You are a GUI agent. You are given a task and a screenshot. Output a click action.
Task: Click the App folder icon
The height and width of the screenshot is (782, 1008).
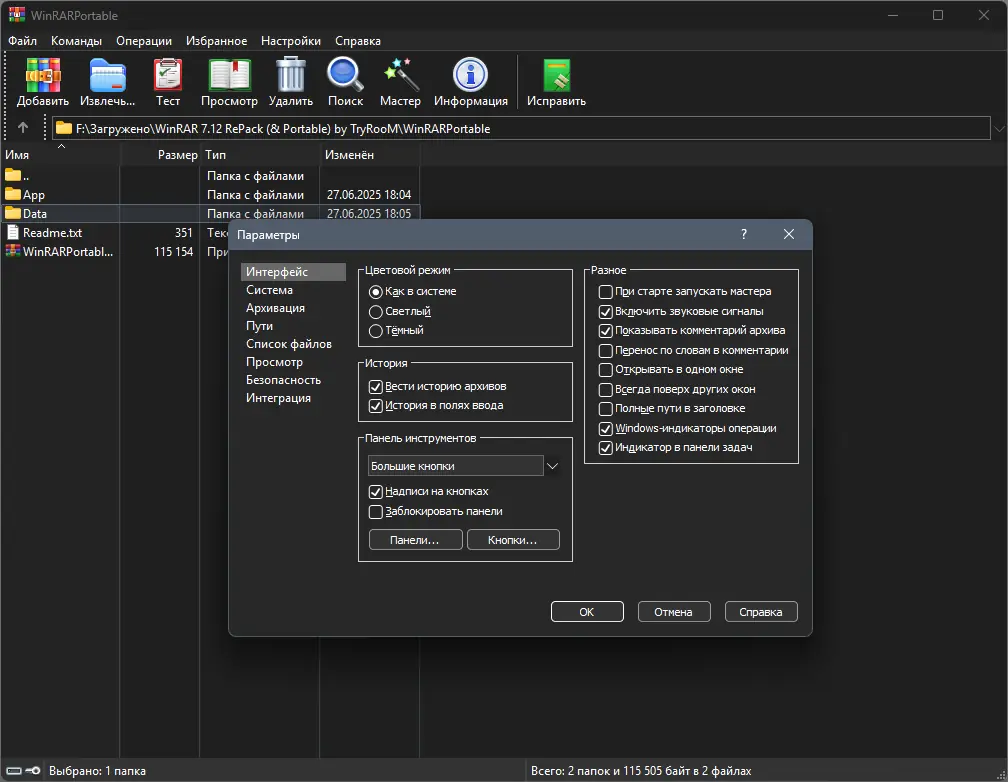pyautogui.click(x=13, y=194)
